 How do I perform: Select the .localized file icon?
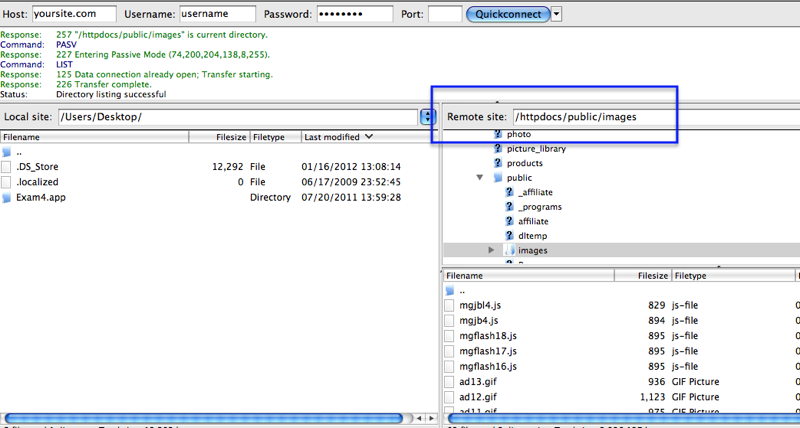click(6, 182)
